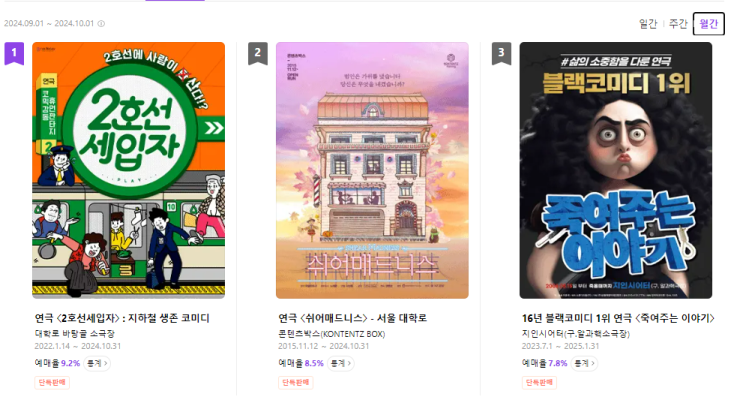Click the 단독판매 tag under 2호선세입자
The image size is (743, 412).
click(52, 383)
